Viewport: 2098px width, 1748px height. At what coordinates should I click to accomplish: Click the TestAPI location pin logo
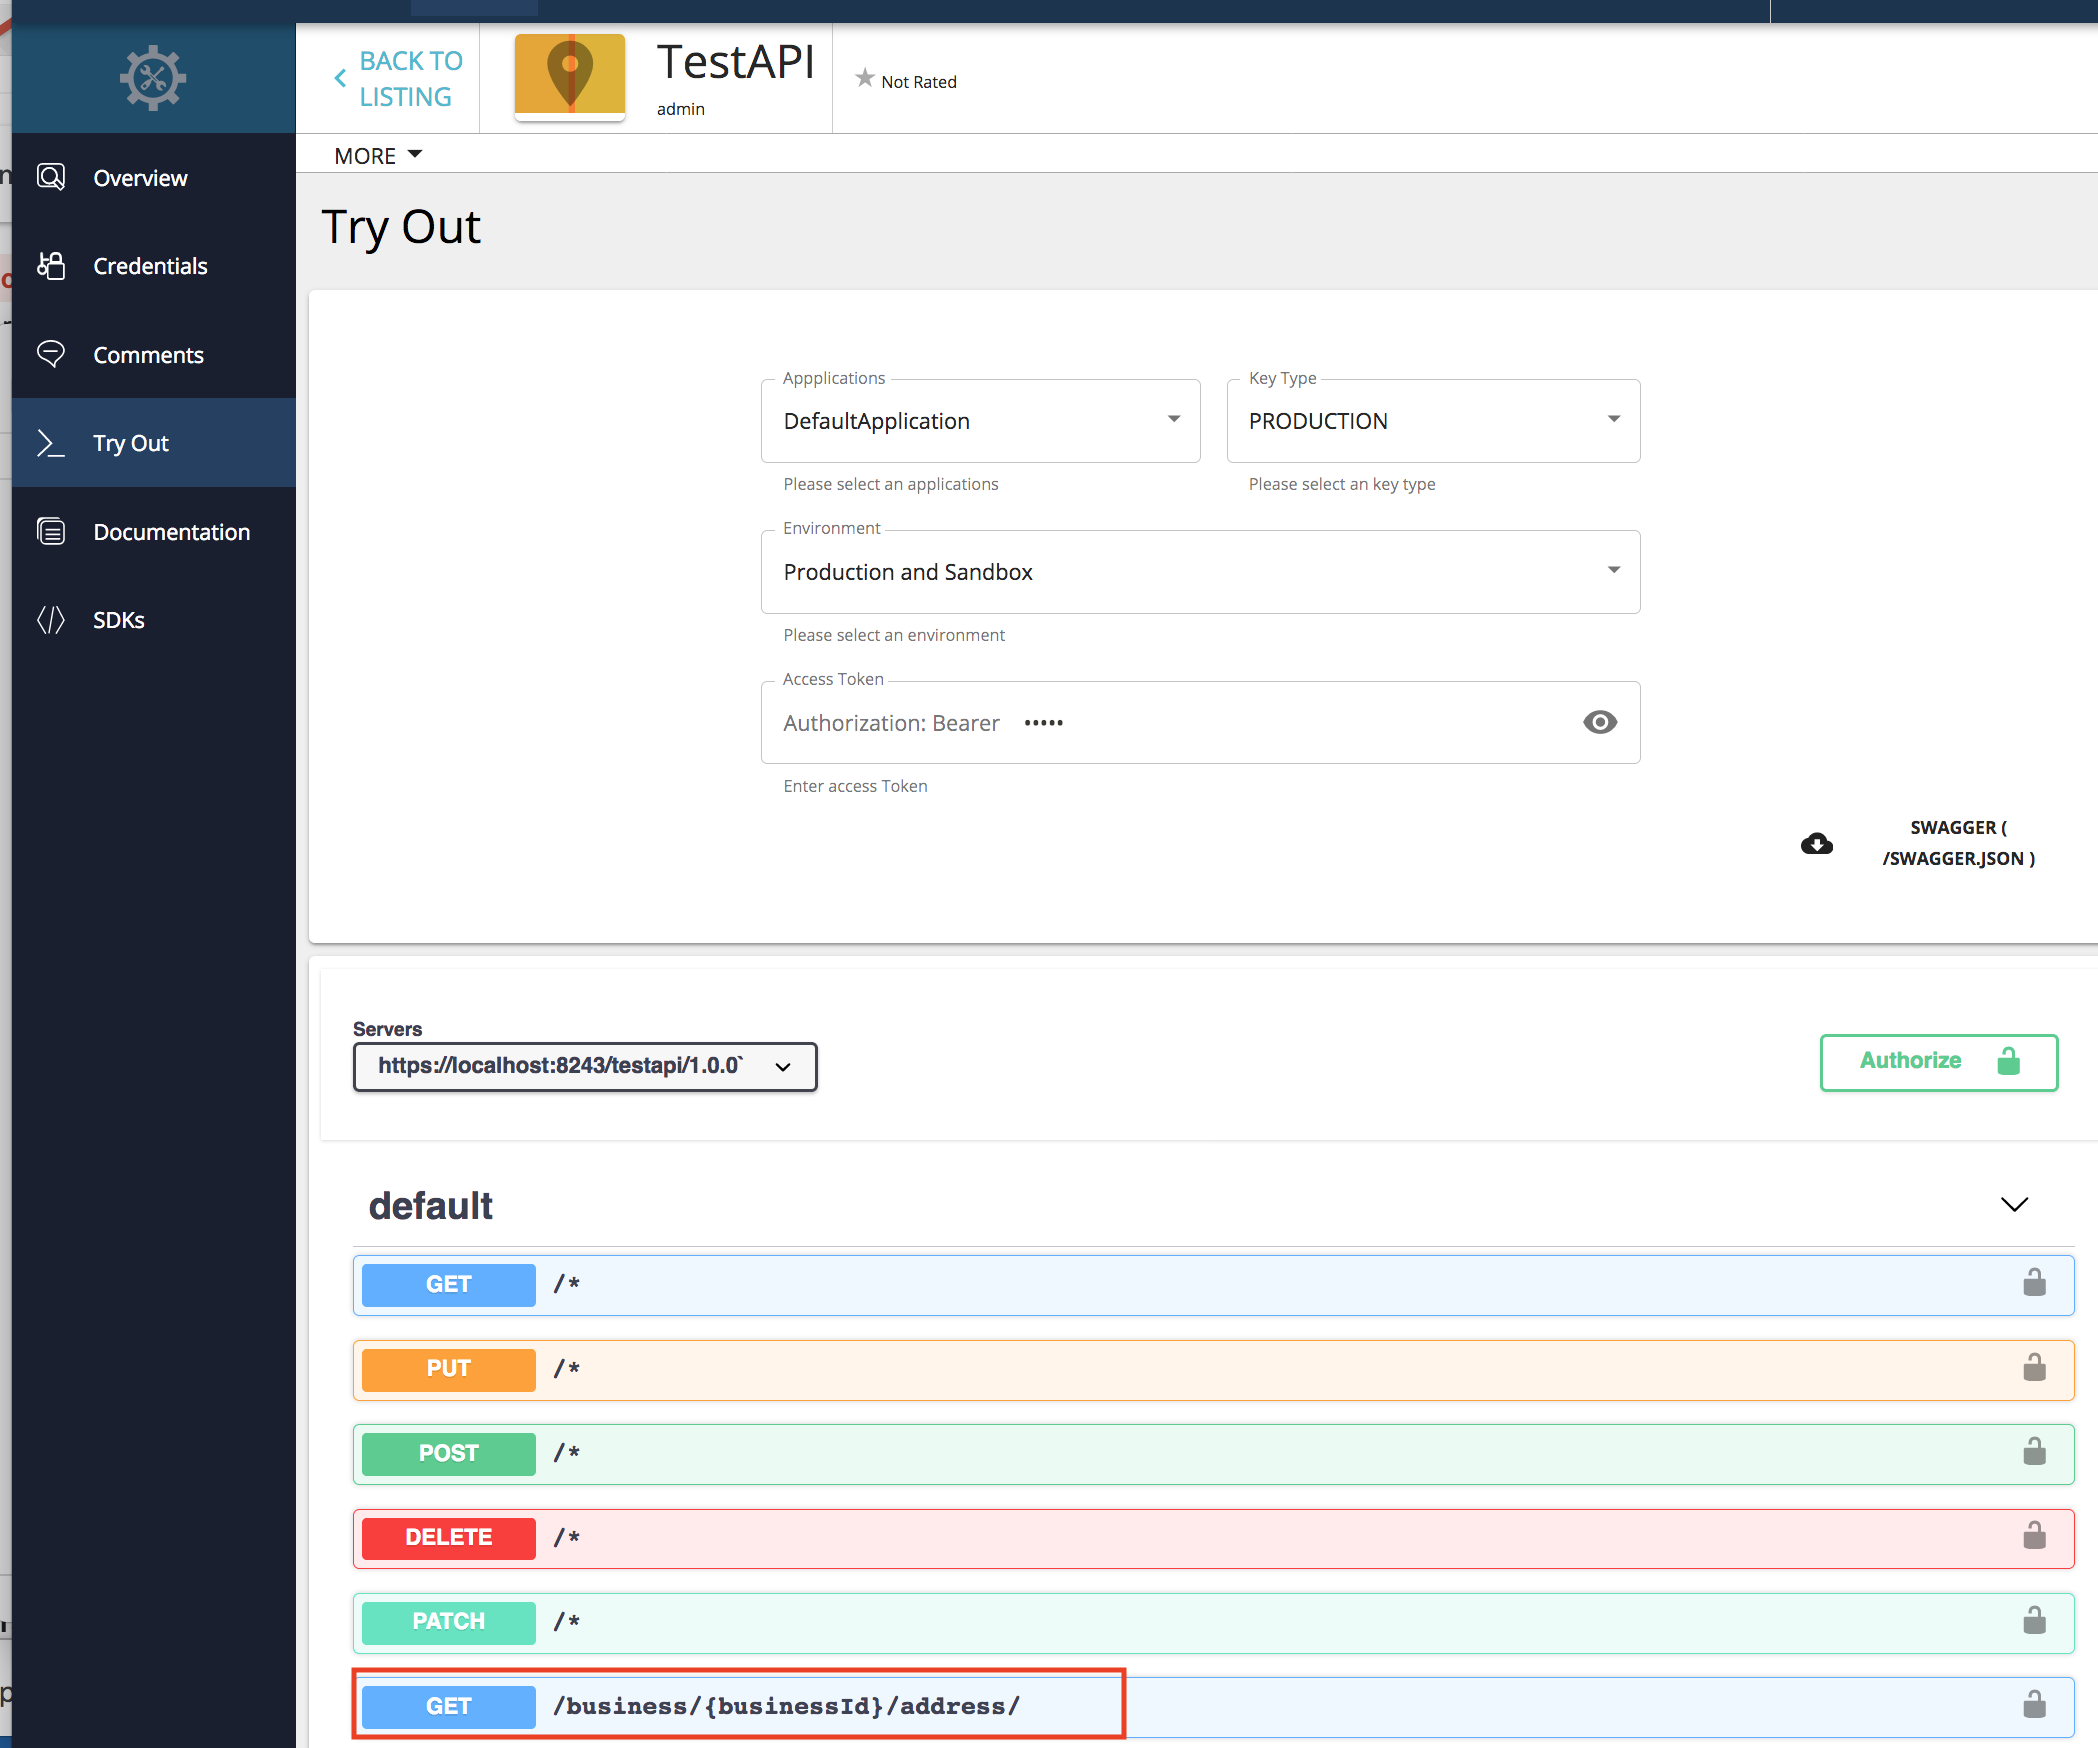pyautogui.click(x=569, y=76)
